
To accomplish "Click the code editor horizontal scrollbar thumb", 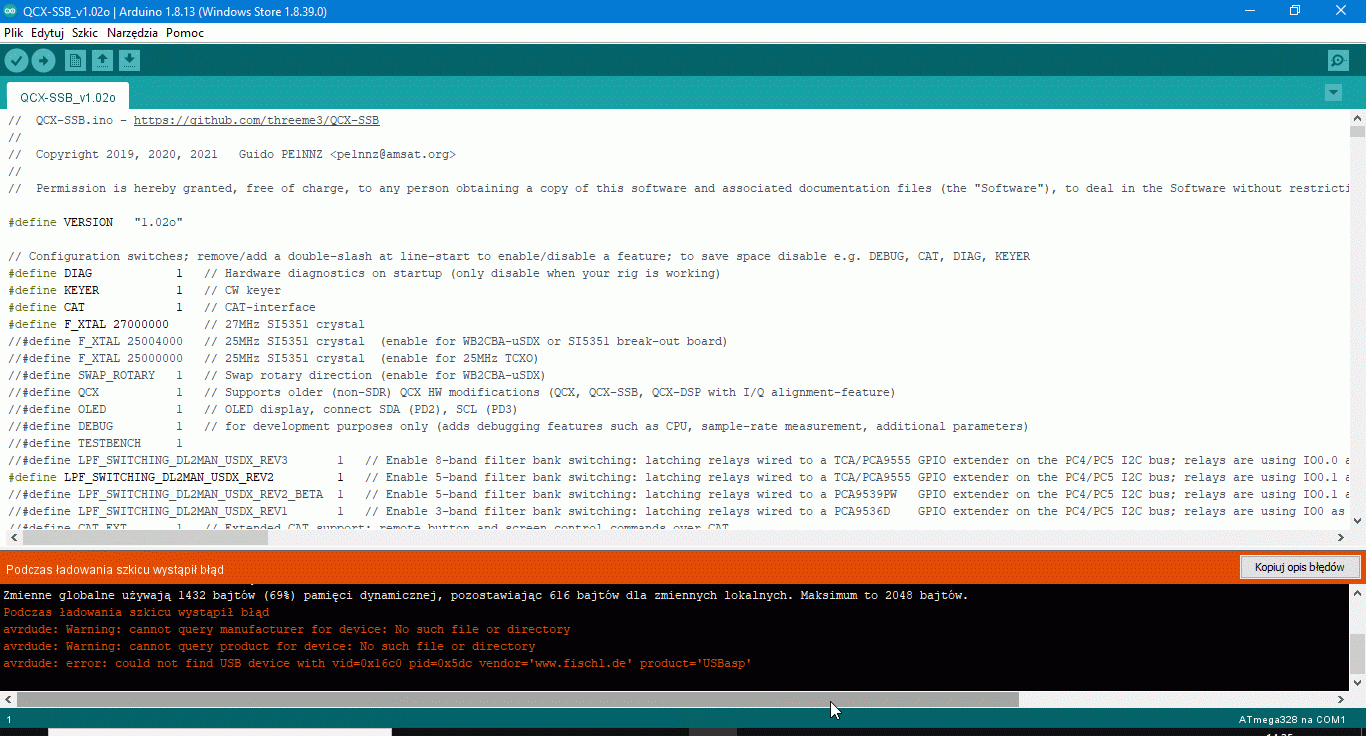I will tap(140, 537).
